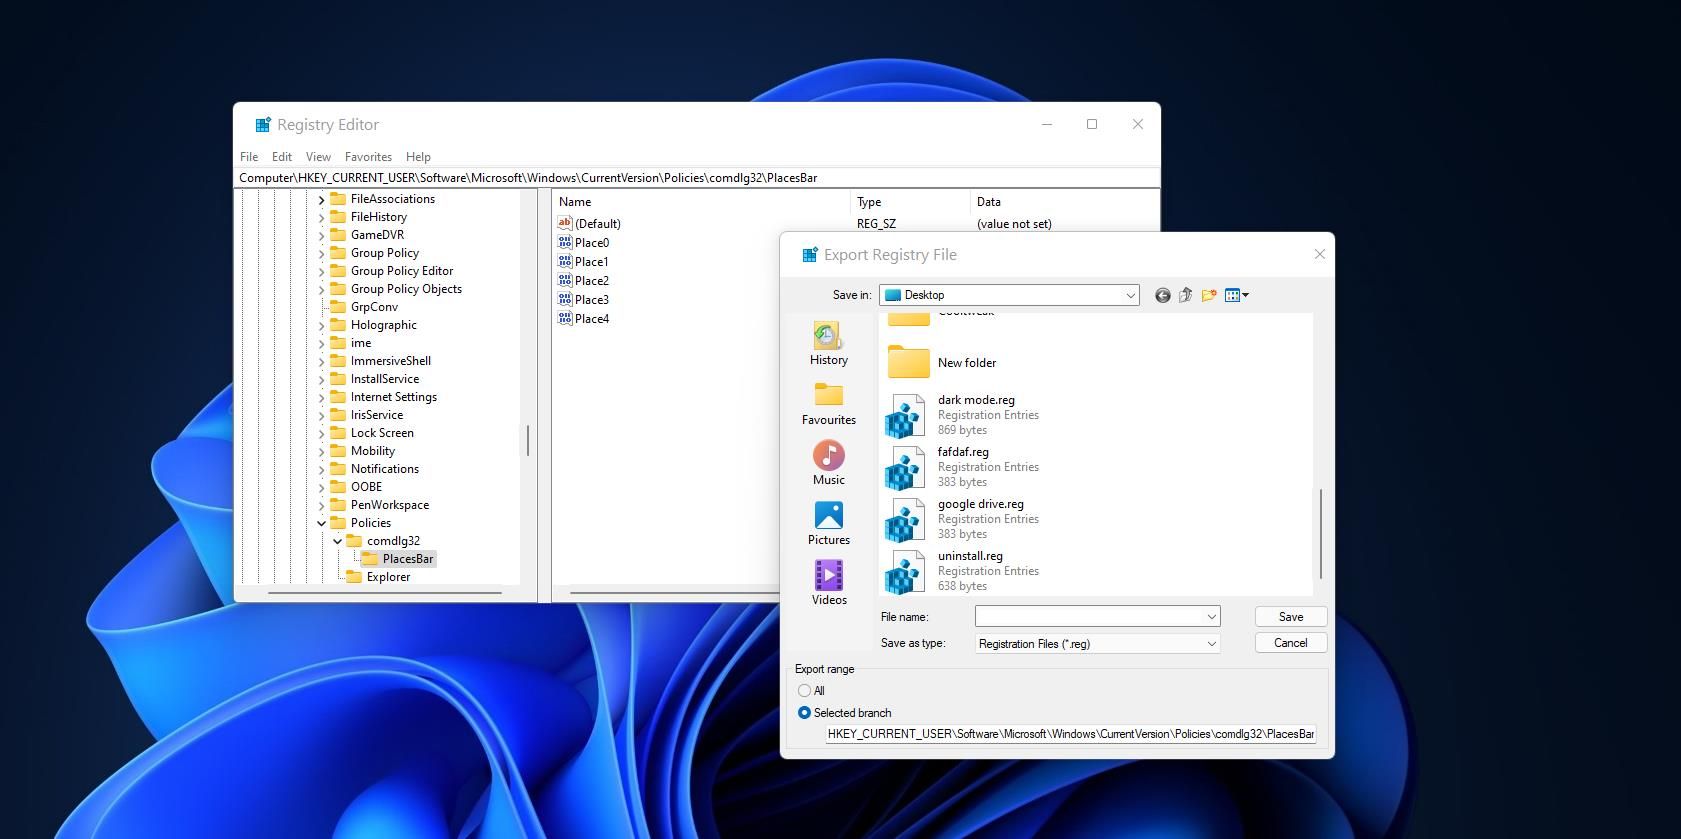The height and width of the screenshot is (839, 1681).
Task: Select the Selected branch radio option
Action: tap(804, 713)
